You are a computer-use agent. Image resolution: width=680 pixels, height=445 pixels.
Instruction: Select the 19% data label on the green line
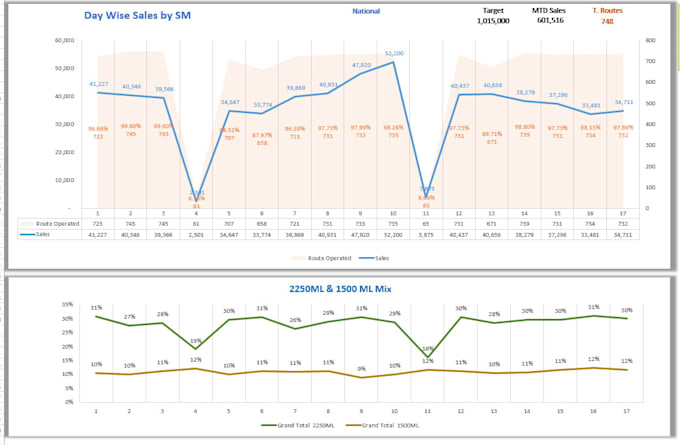196,341
